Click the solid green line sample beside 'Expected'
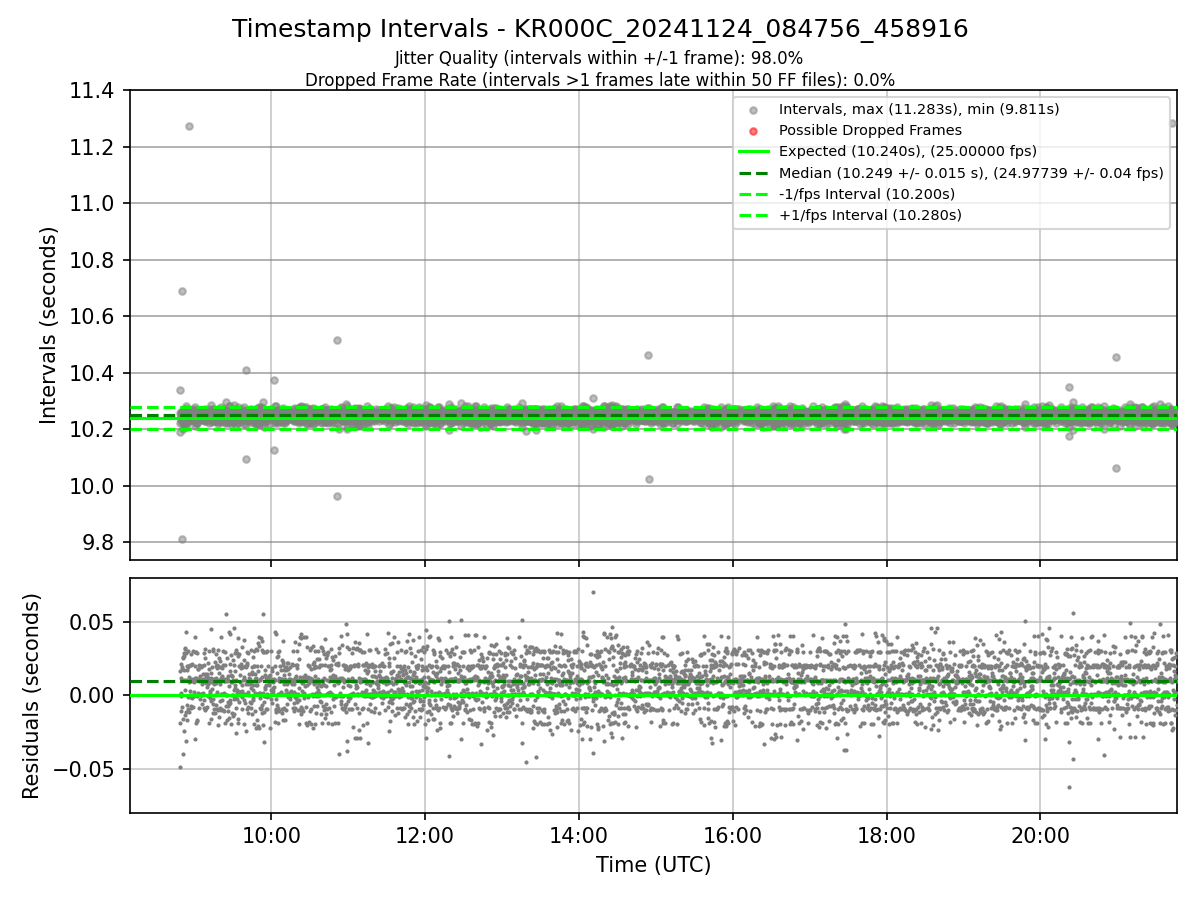The image size is (1200, 900). (x=754, y=151)
